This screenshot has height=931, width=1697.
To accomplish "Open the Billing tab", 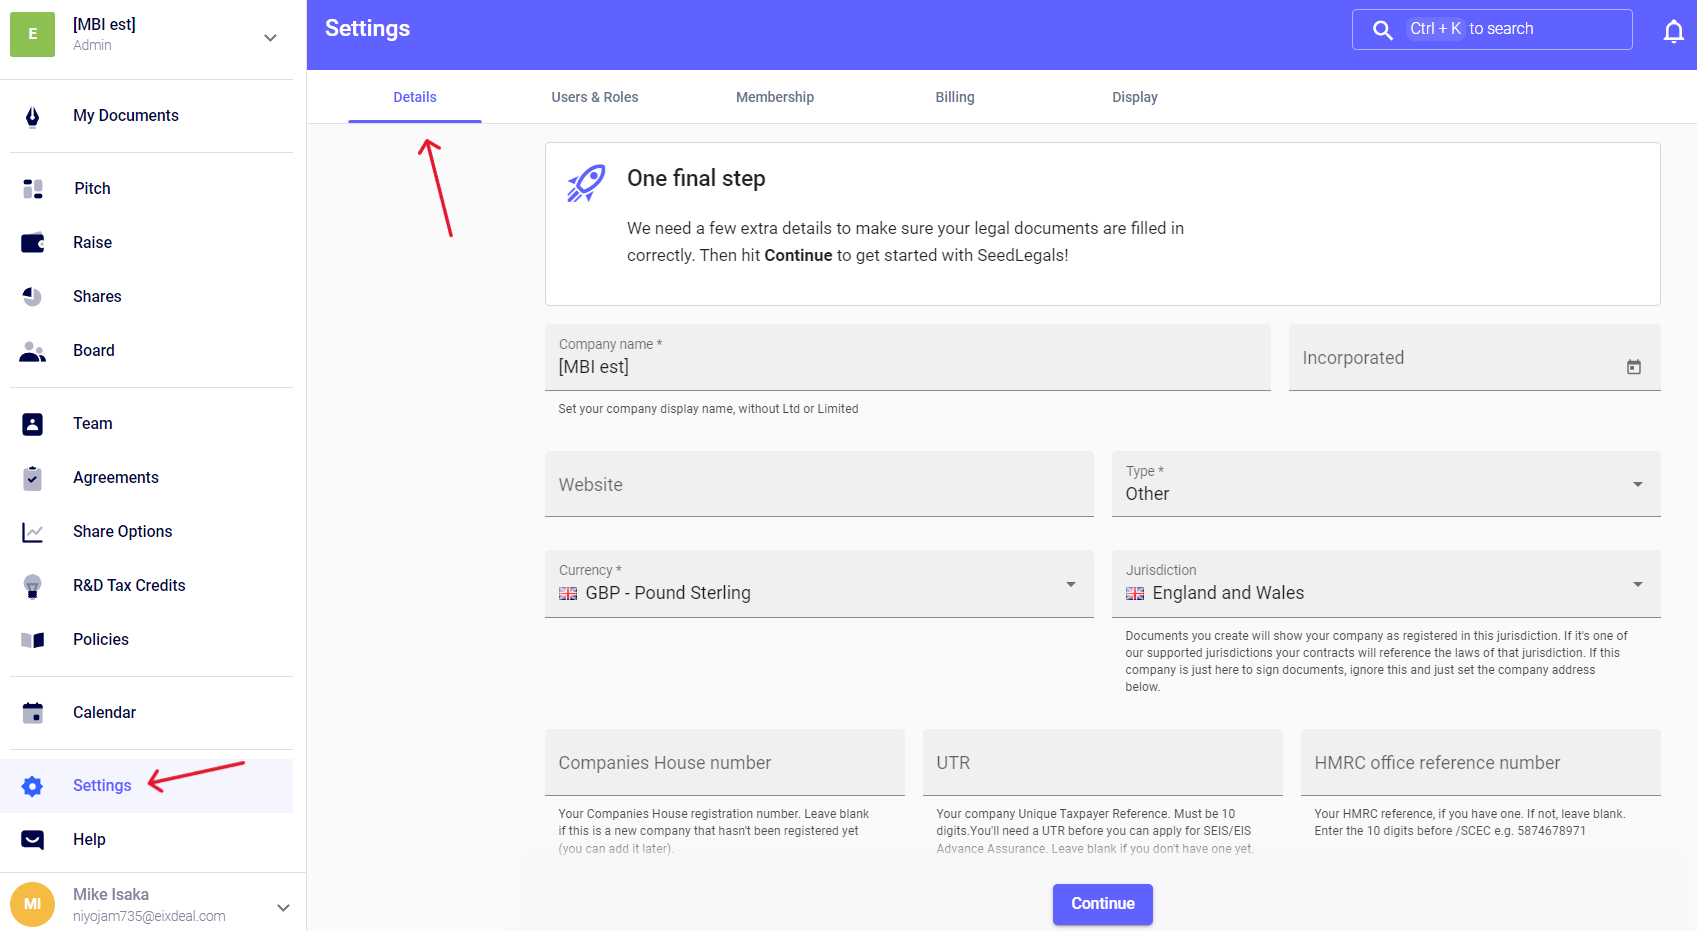I will [954, 97].
